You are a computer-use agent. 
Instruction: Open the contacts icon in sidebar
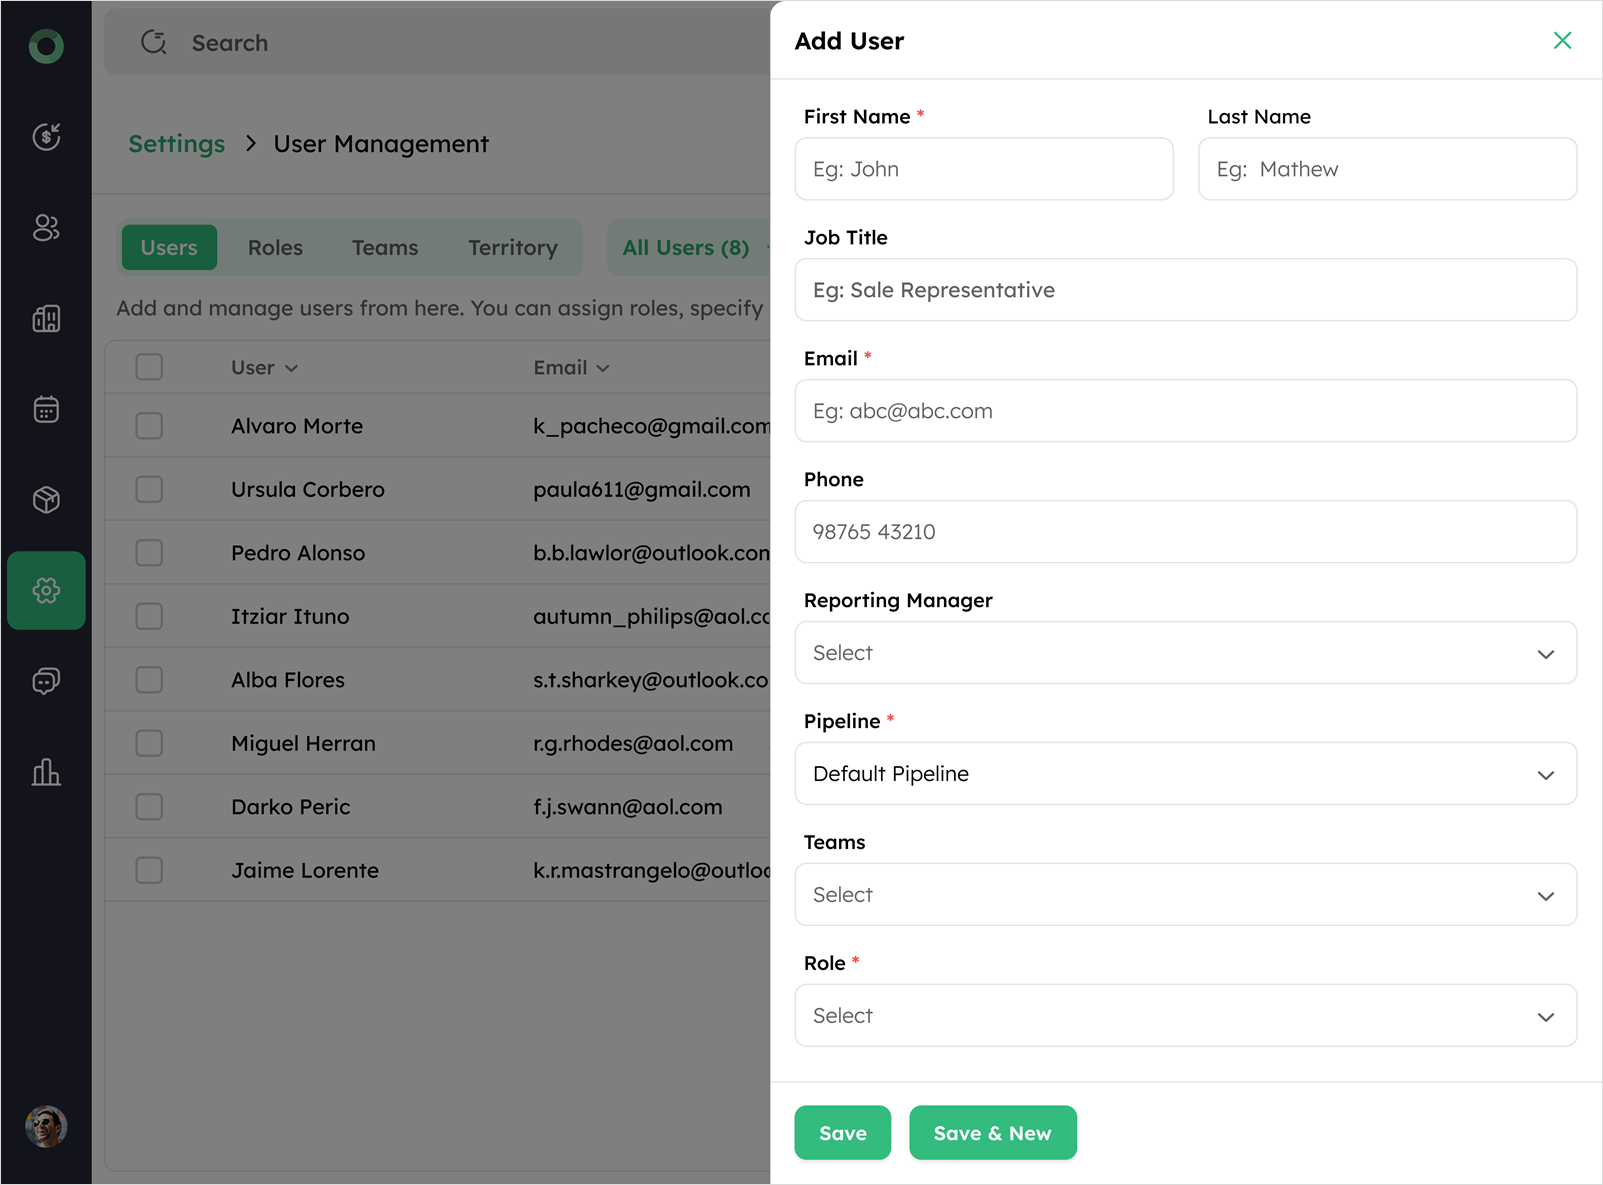[x=46, y=228]
